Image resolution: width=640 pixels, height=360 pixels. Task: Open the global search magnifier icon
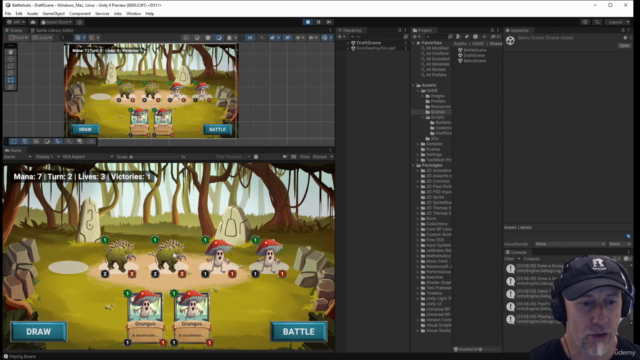[597, 22]
